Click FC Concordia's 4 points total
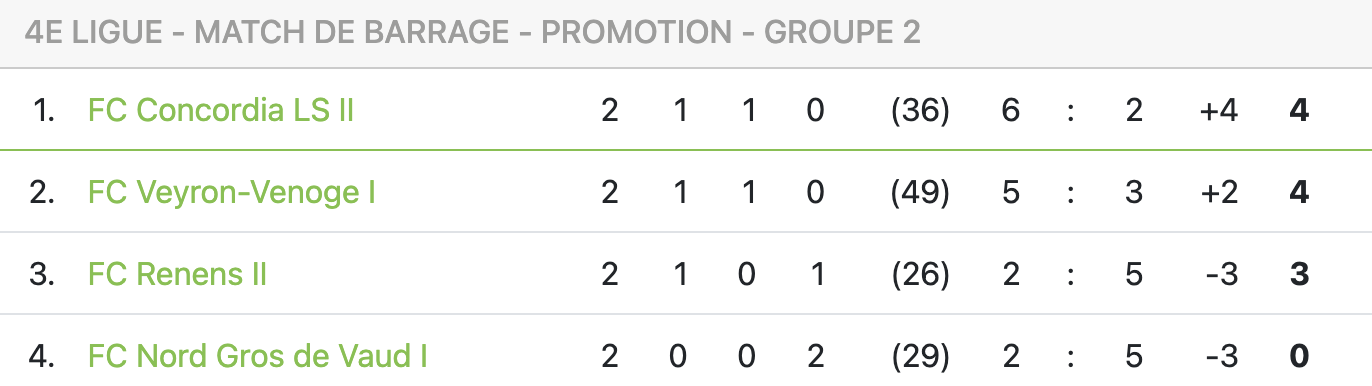This screenshot has height=386, width=1372. [x=1299, y=110]
